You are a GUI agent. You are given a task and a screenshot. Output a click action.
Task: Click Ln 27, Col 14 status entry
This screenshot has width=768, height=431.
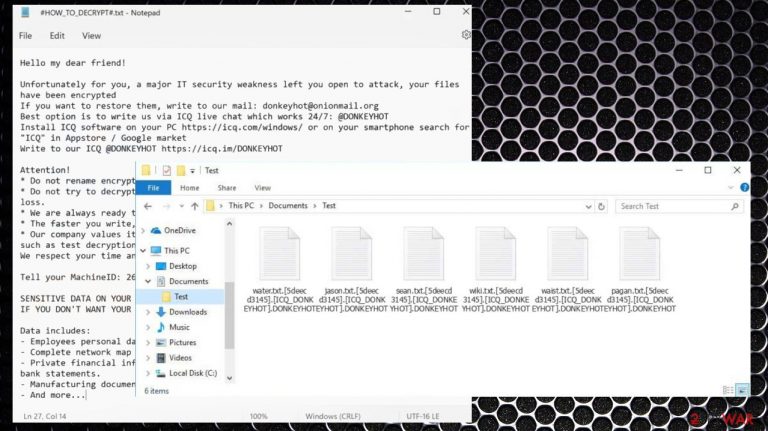pos(45,416)
